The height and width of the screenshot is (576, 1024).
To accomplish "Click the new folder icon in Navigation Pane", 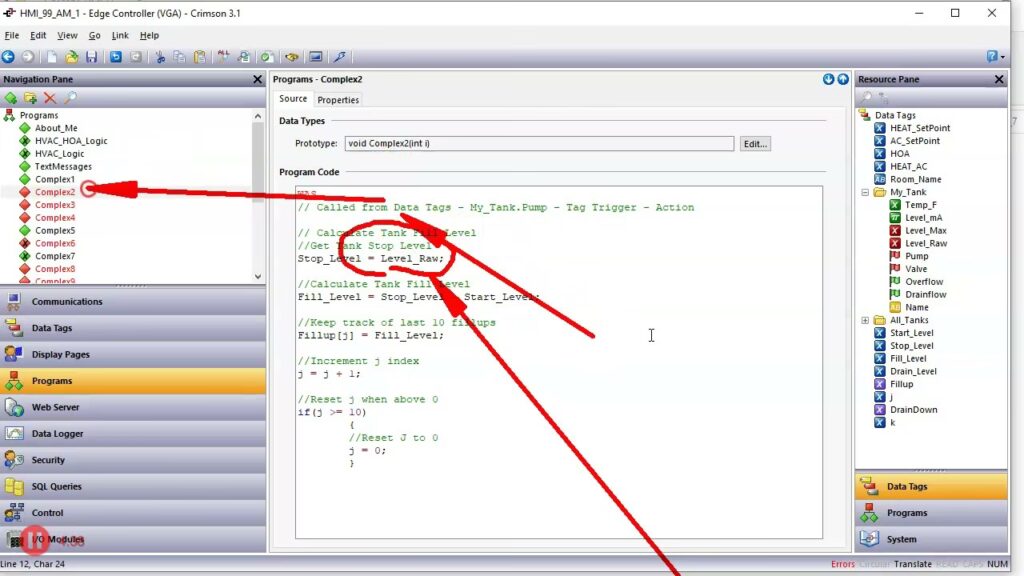I will [x=30, y=98].
